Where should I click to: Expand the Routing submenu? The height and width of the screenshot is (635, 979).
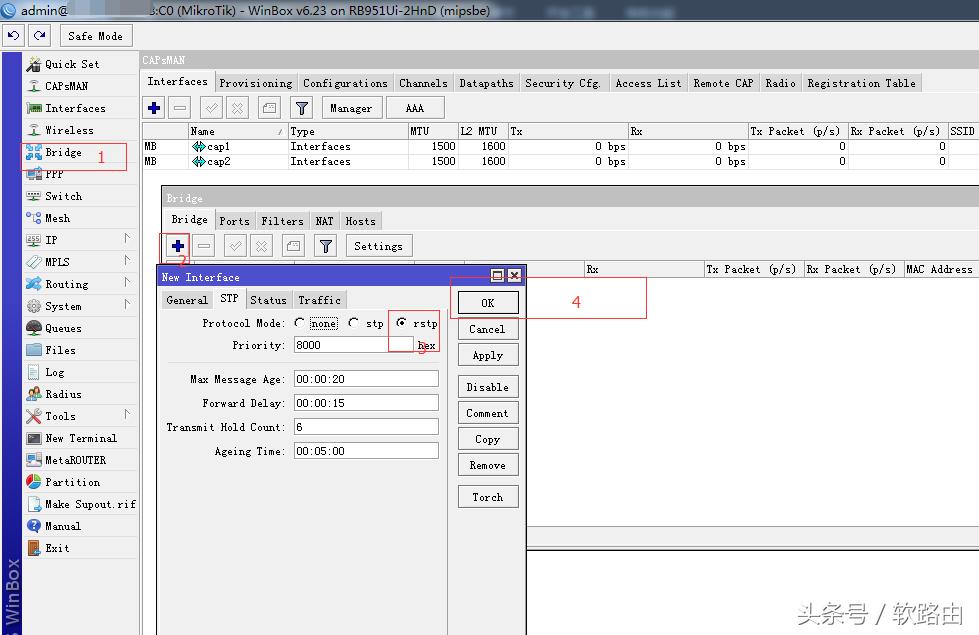127,283
